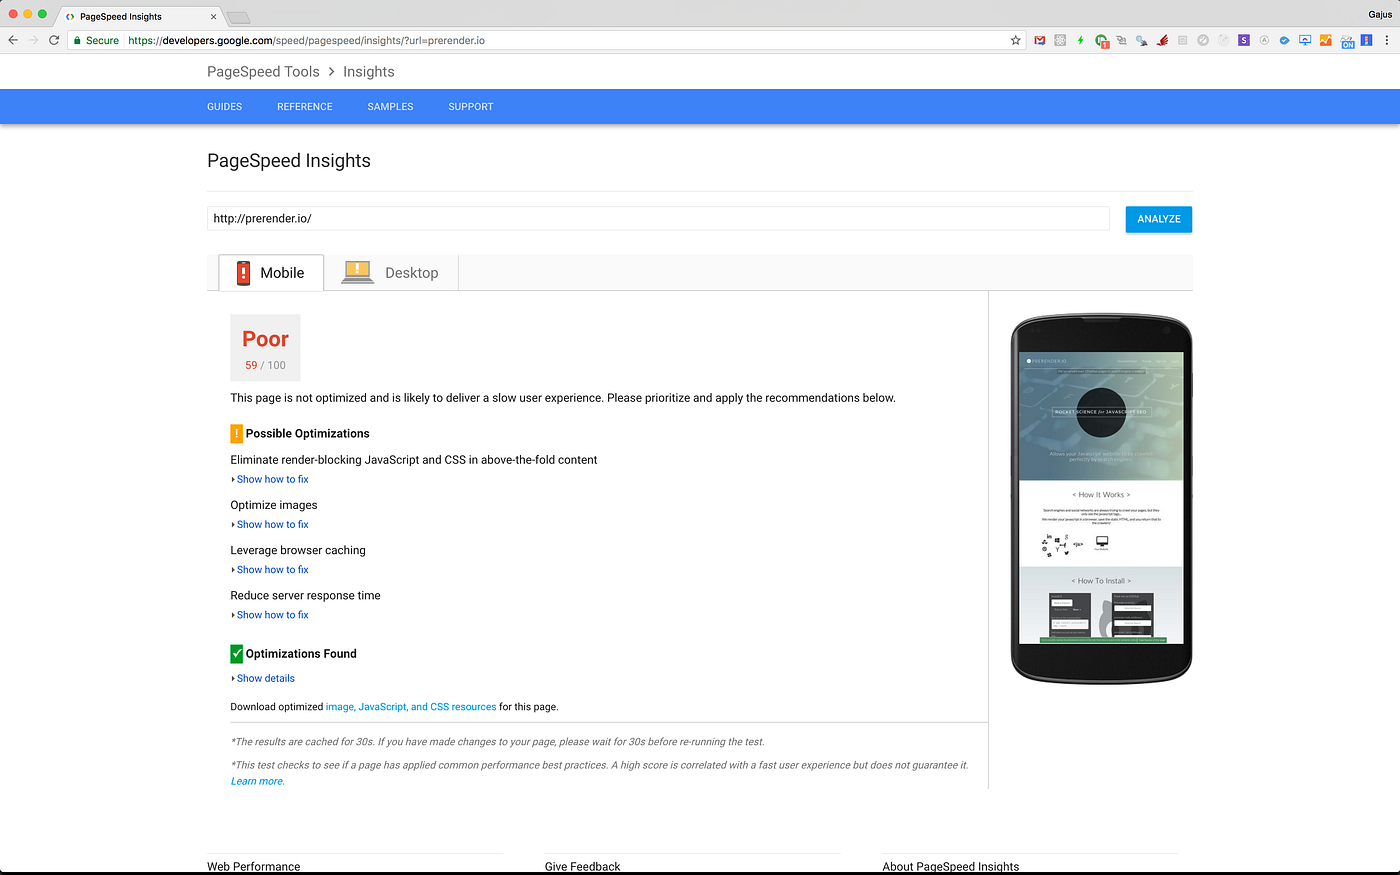Select the Mobile tab

coord(271,273)
